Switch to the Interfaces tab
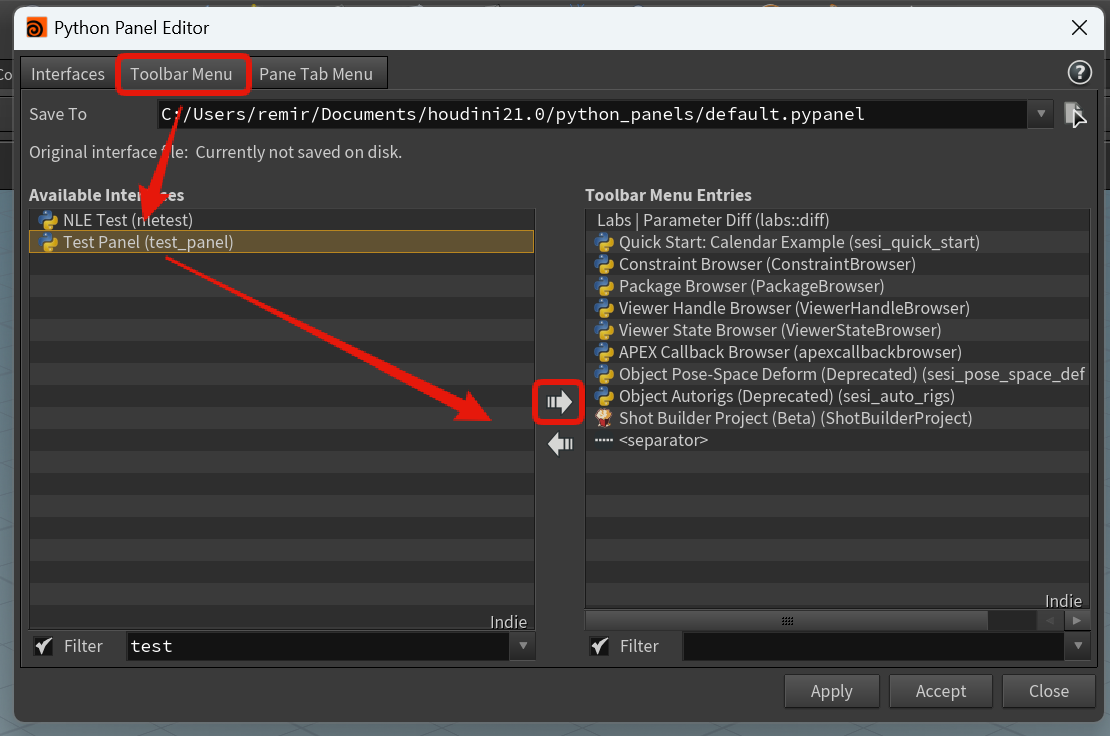1110x736 pixels. (68, 74)
